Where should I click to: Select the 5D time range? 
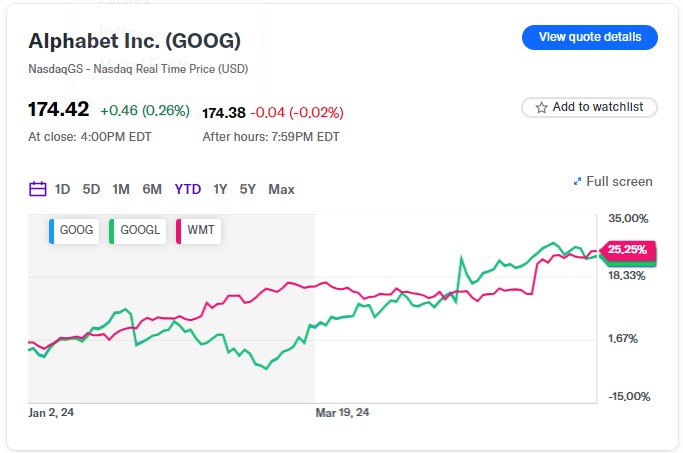(x=91, y=189)
